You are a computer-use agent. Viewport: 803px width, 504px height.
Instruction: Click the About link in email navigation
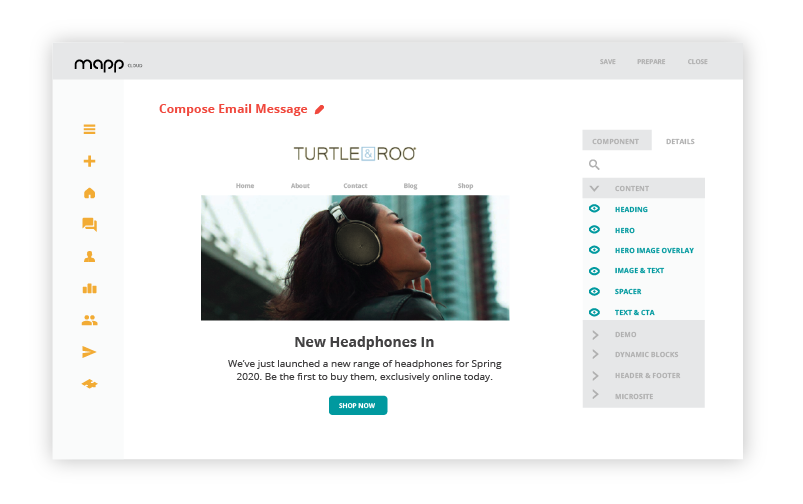pyautogui.click(x=300, y=185)
